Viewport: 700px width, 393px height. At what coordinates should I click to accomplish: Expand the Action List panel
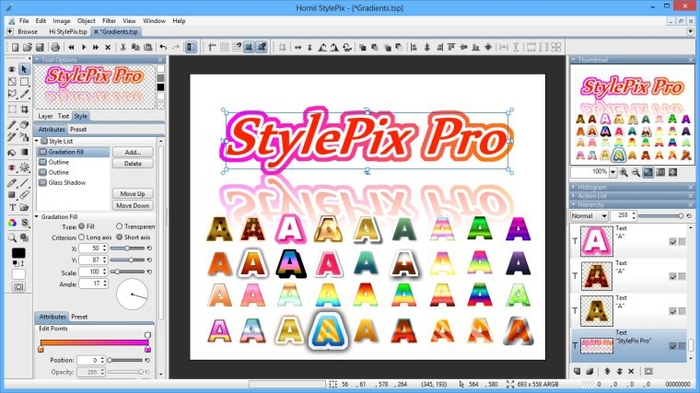tap(574, 196)
